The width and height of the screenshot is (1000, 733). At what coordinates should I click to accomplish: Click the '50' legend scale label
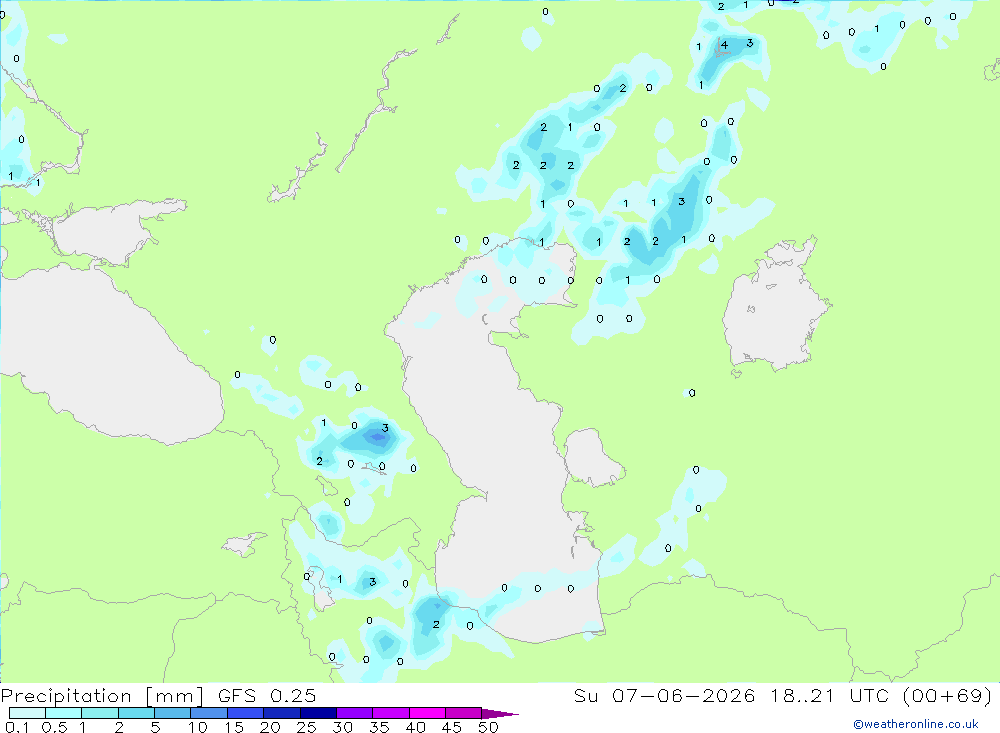click(x=488, y=727)
